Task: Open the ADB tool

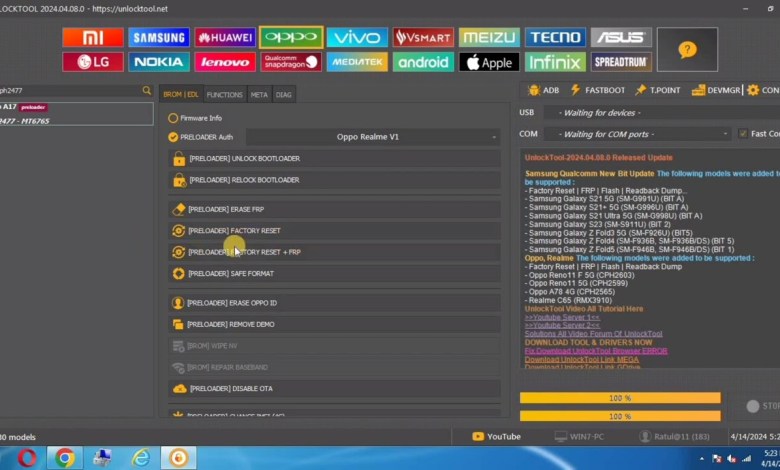Action: point(543,90)
